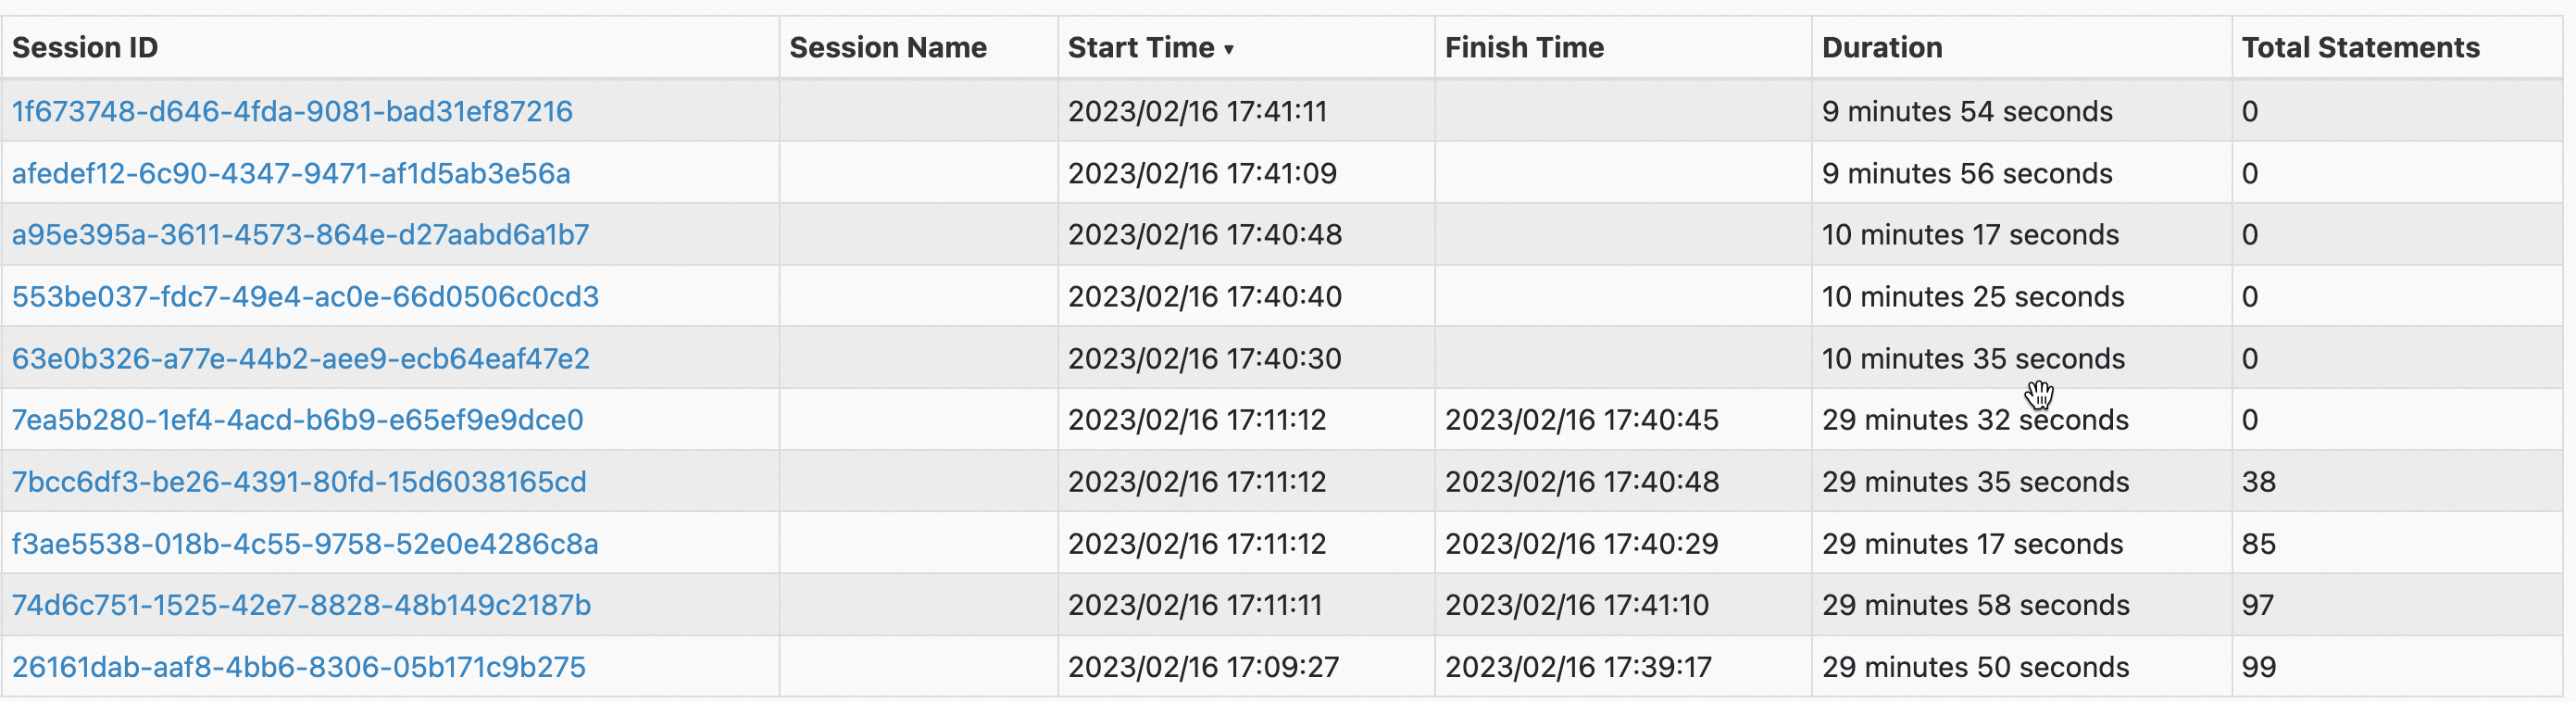Viewport: 2576px width, 702px height.
Task: Open session f3ae5538-018b-4c55-9758-52e0e4286c8a
Action: coord(305,543)
